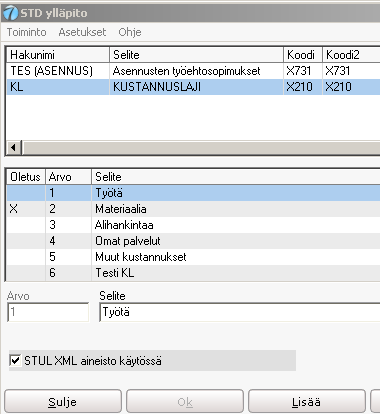Click the Selite column header in upper table
380x414 pixels.
pyautogui.click(x=196, y=54)
